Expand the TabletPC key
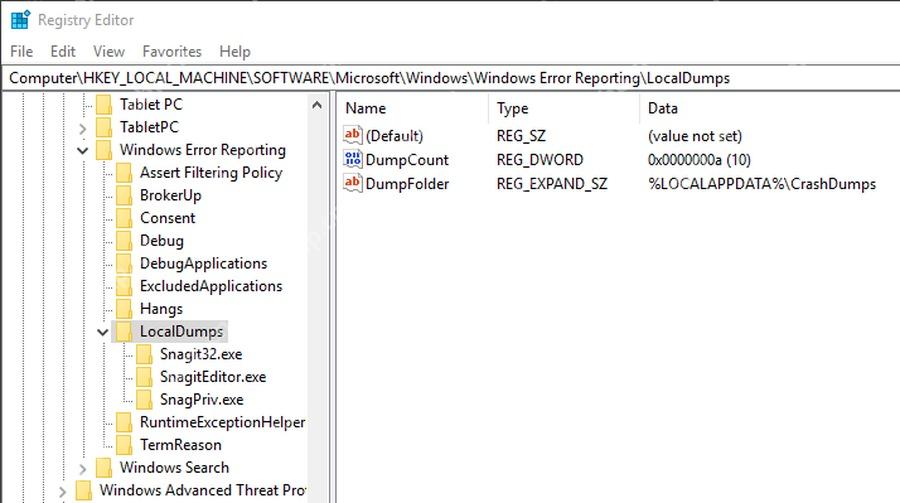 click(x=83, y=128)
